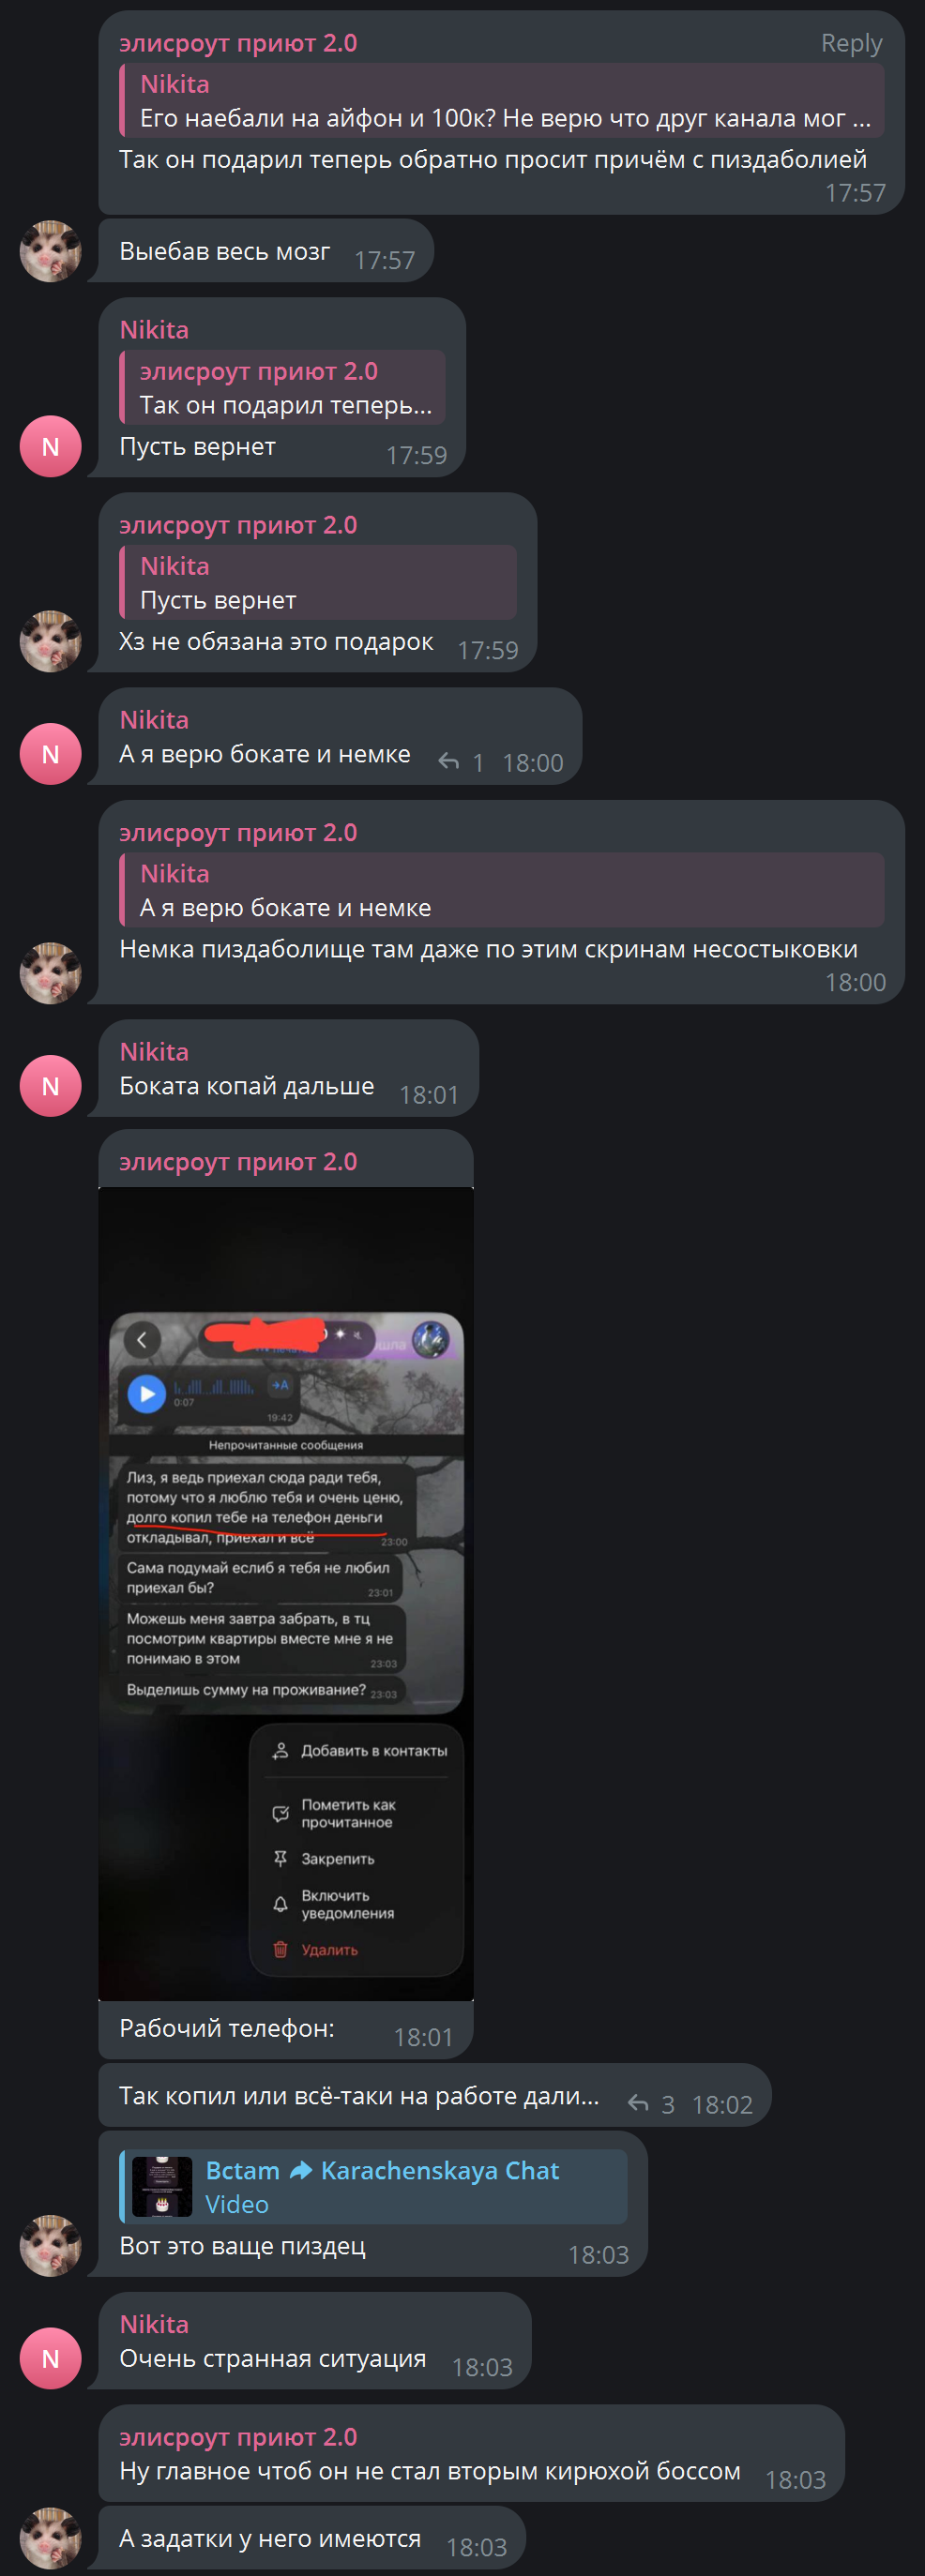Click the play button in the screenshot voice message
The image size is (925, 2576).
pos(147,1393)
